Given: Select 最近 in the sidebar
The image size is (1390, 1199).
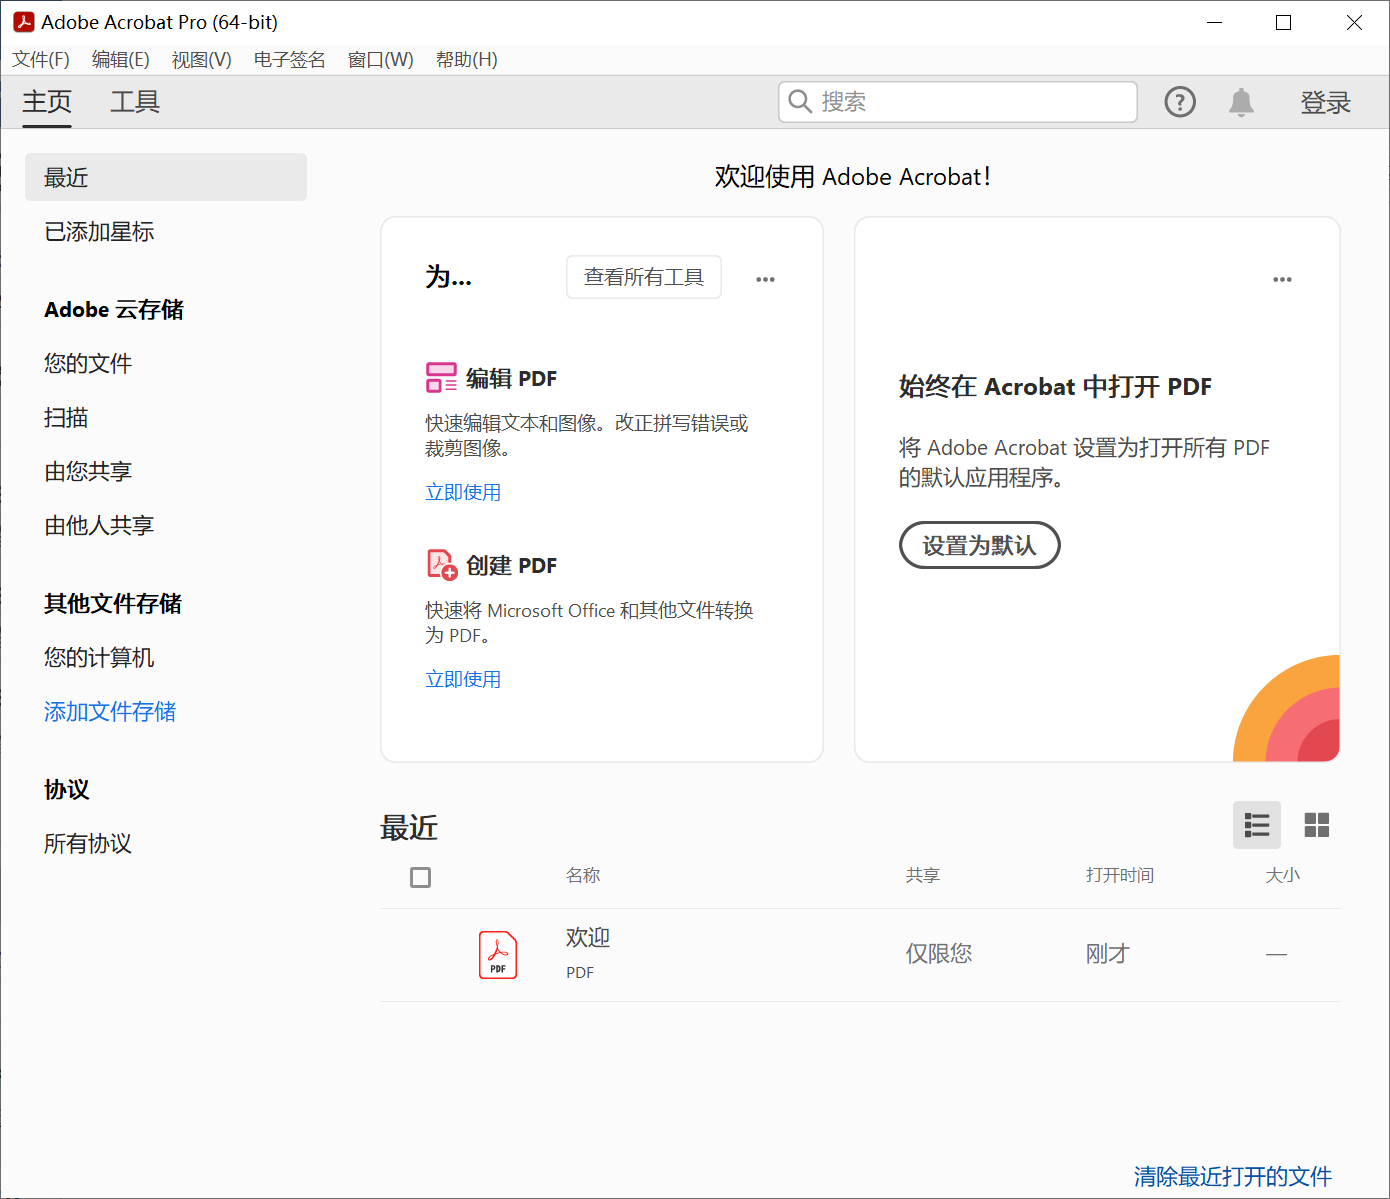Looking at the screenshot, I should (166, 177).
